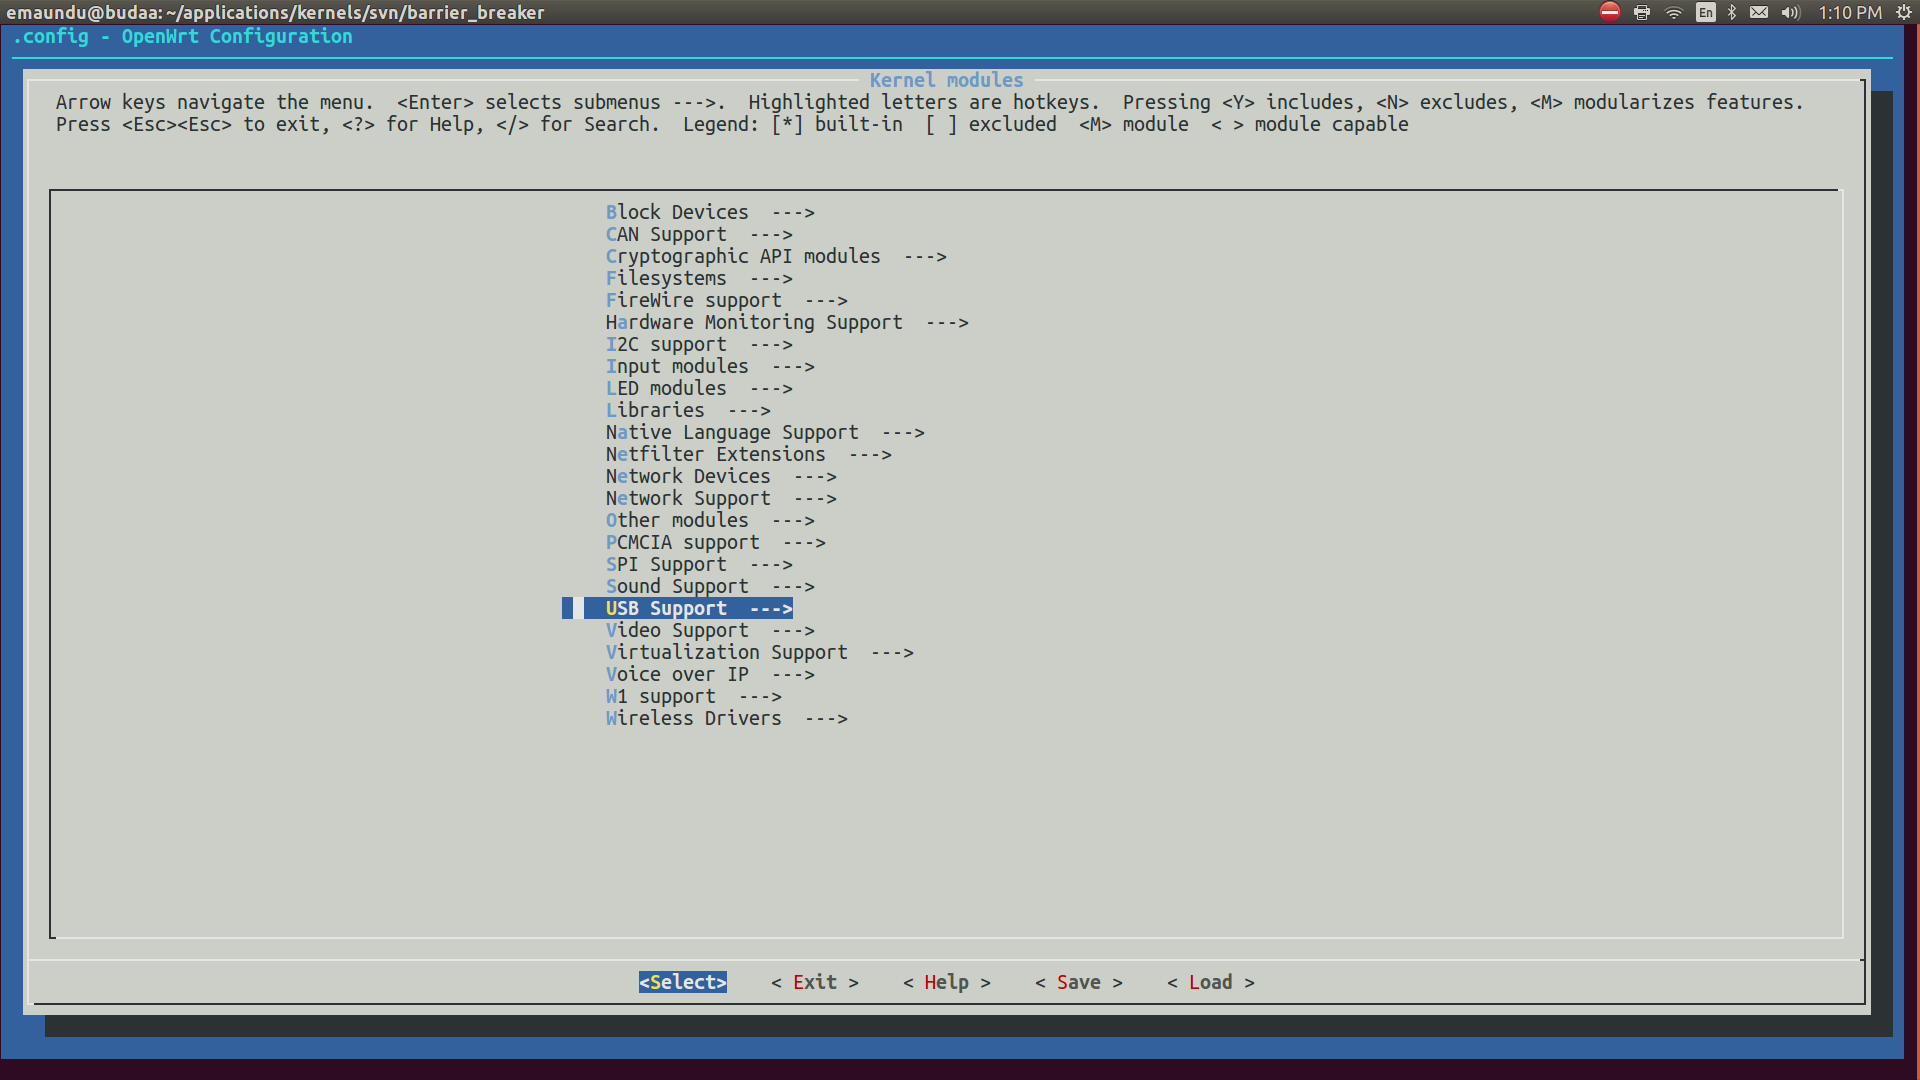The width and height of the screenshot is (1920, 1080).
Task: Open the mail envelope indicator
Action: (1759, 12)
